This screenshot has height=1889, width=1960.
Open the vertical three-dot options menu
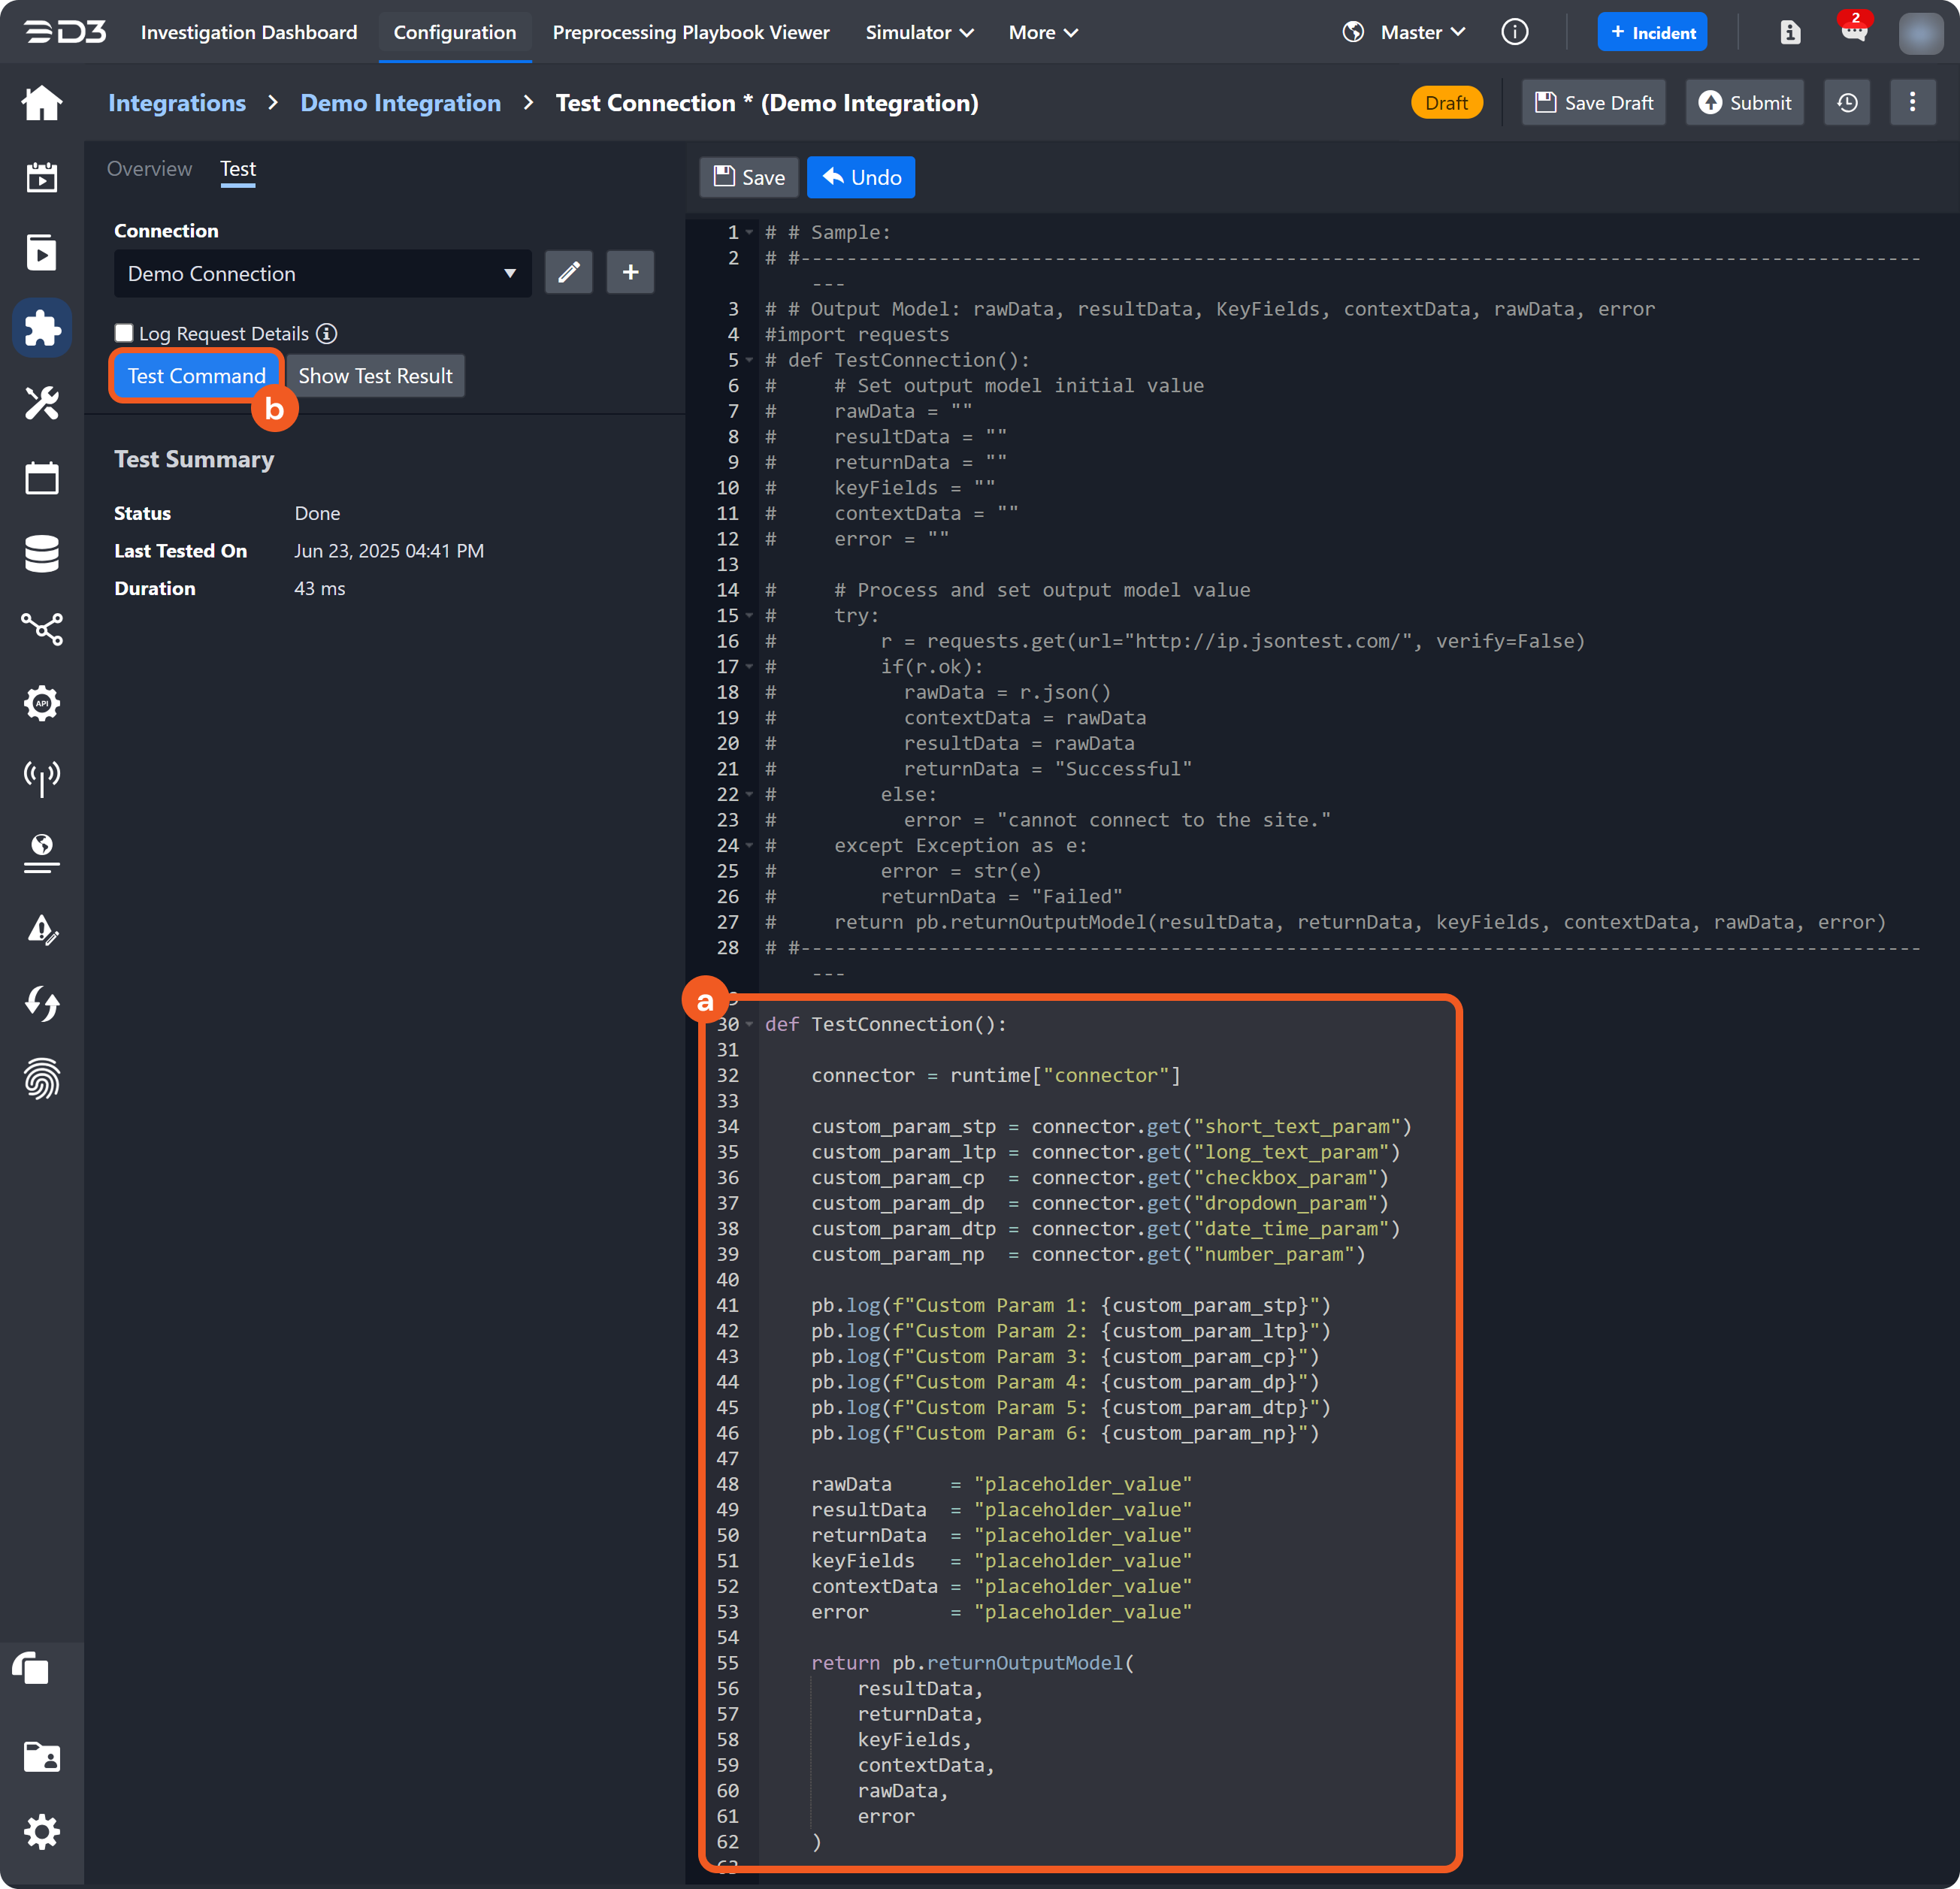pyautogui.click(x=1912, y=103)
